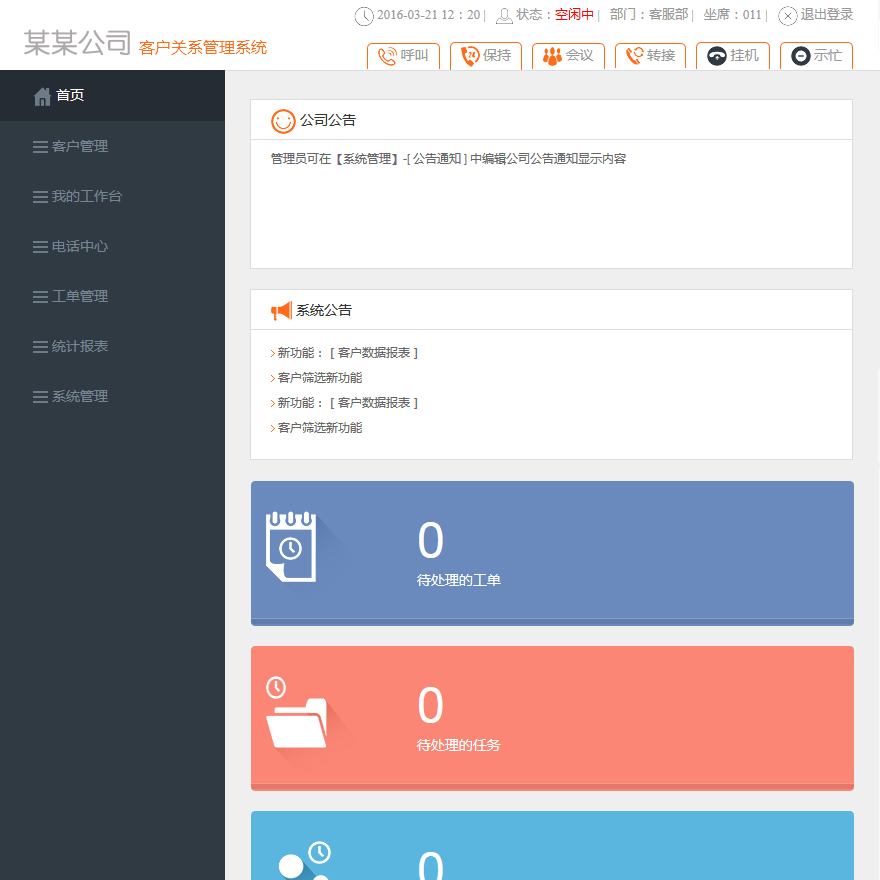Viewport: 880px width, 880px height.
Task: Click the 0 count on 待处理的任务 card
Action: (x=430, y=705)
